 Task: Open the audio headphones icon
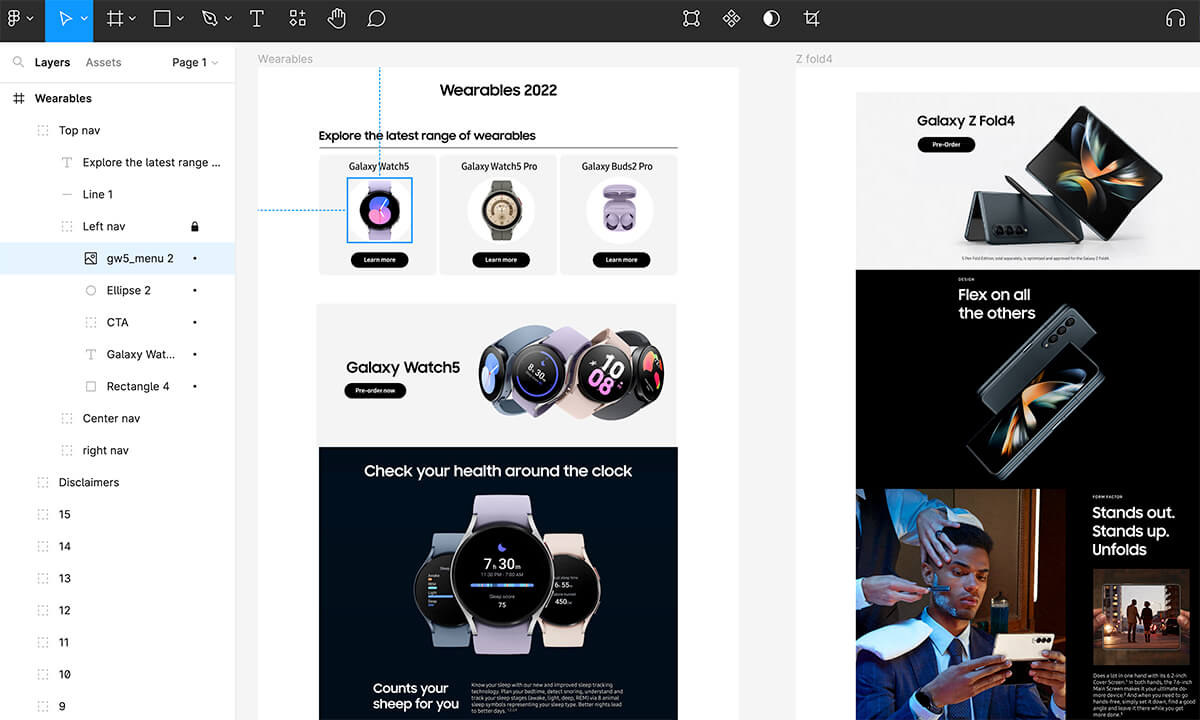click(x=1175, y=18)
